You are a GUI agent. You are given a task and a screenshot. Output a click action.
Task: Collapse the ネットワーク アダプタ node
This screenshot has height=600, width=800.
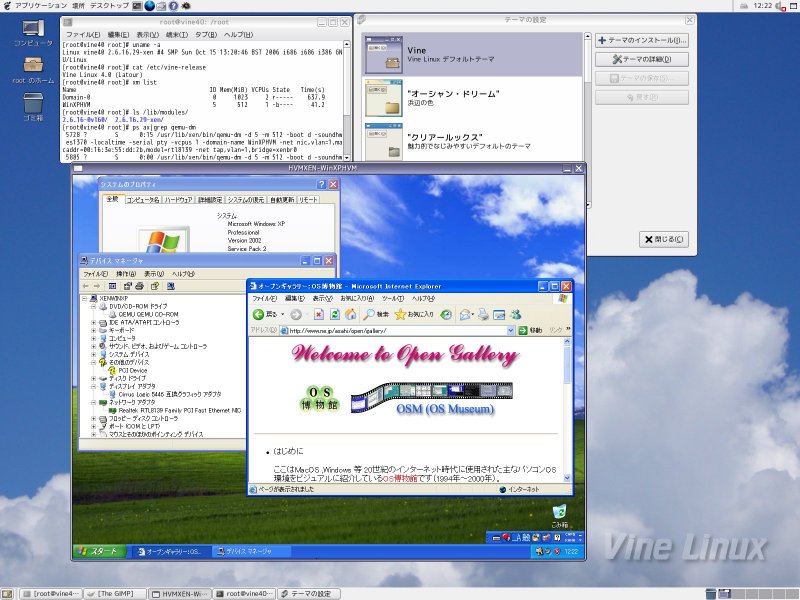click(x=94, y=402)
